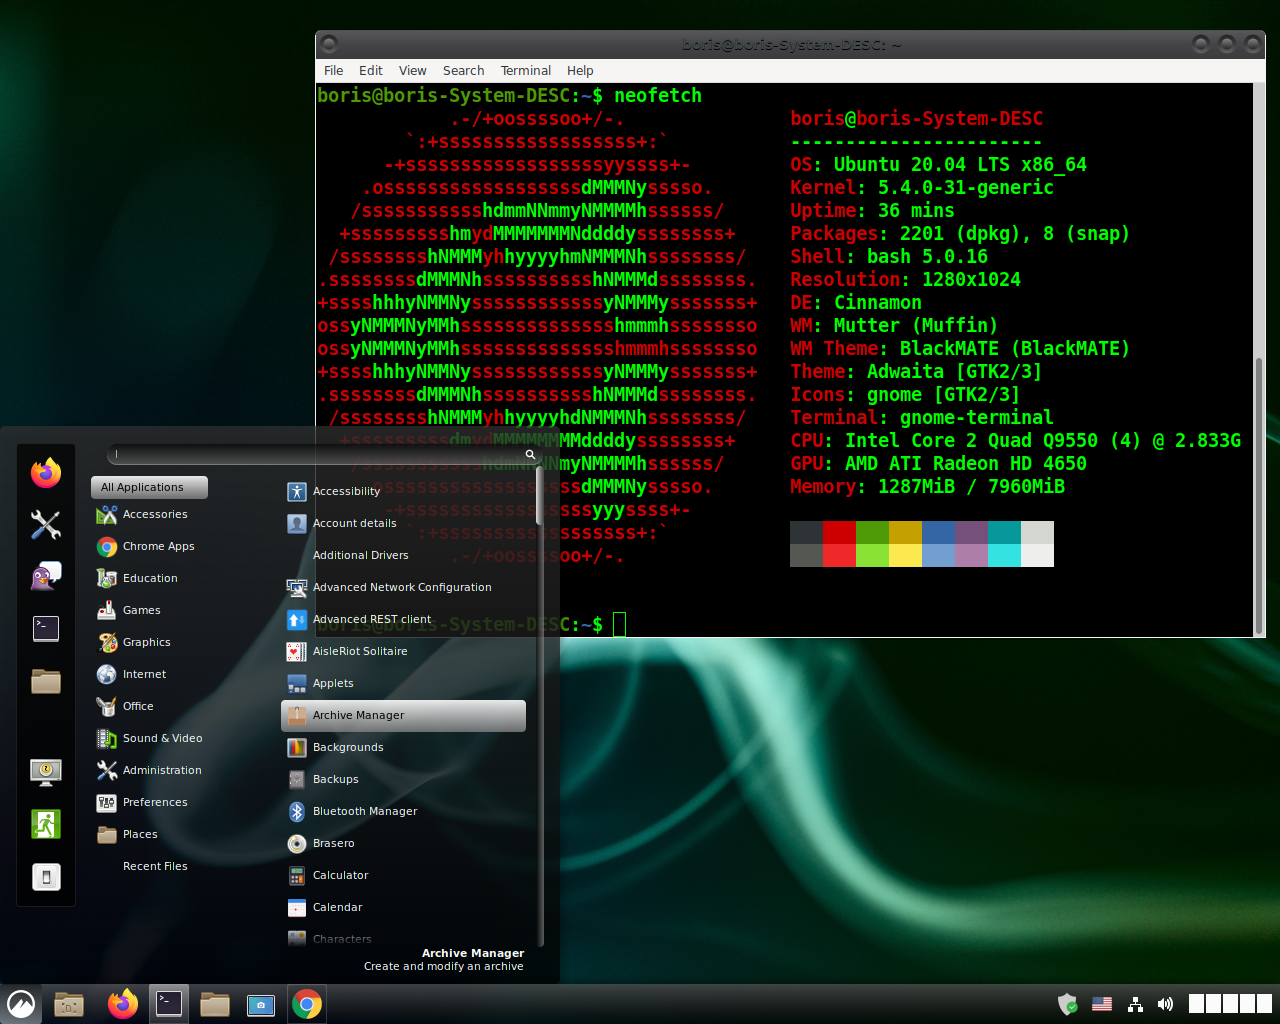
Task: Click the screenshot camera icon in panel
Action: (x=261, y=1004)
